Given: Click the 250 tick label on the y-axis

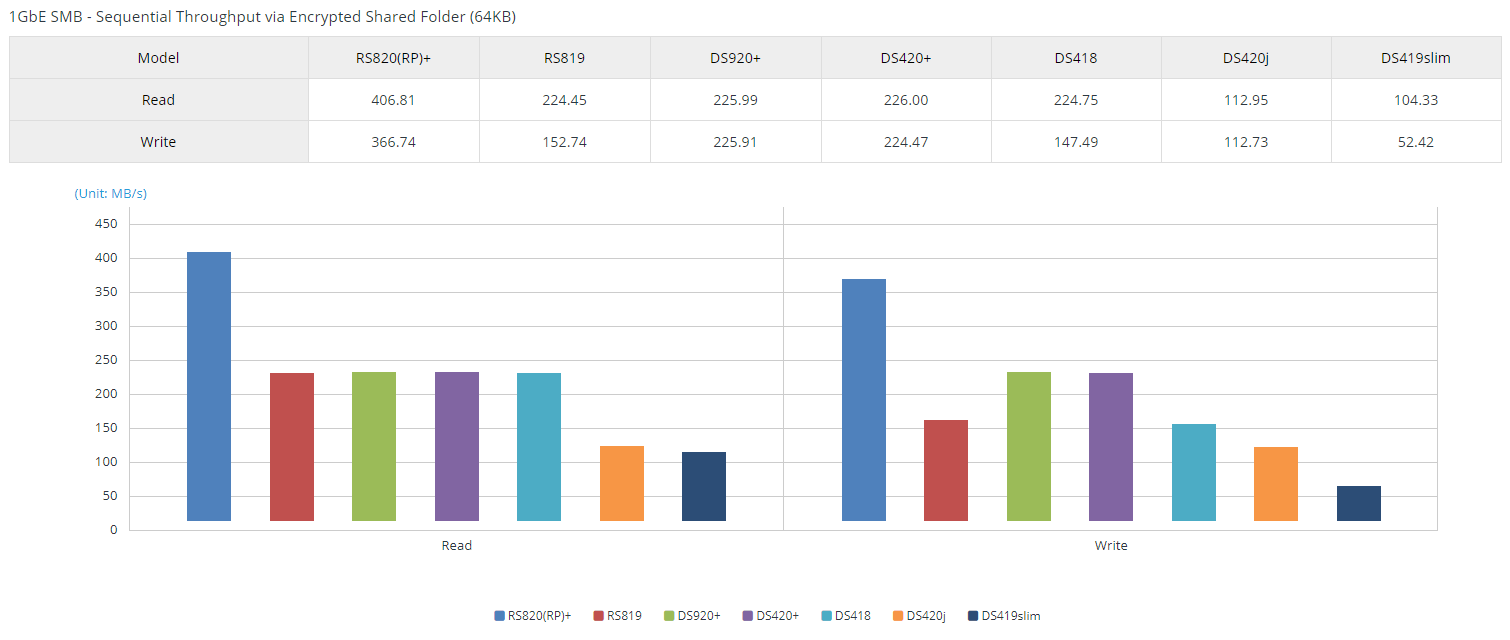Looking at the screenshot, I should (x=107, y=360).
